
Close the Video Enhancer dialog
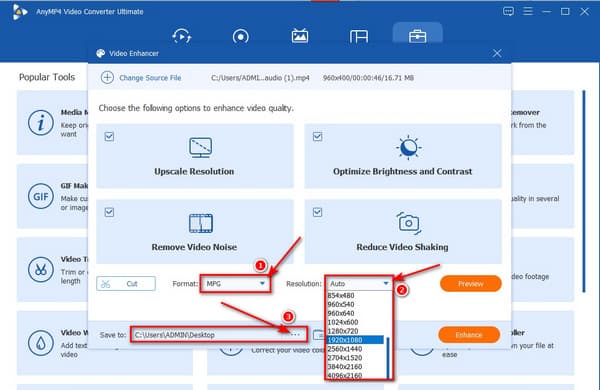coord(497,53)
